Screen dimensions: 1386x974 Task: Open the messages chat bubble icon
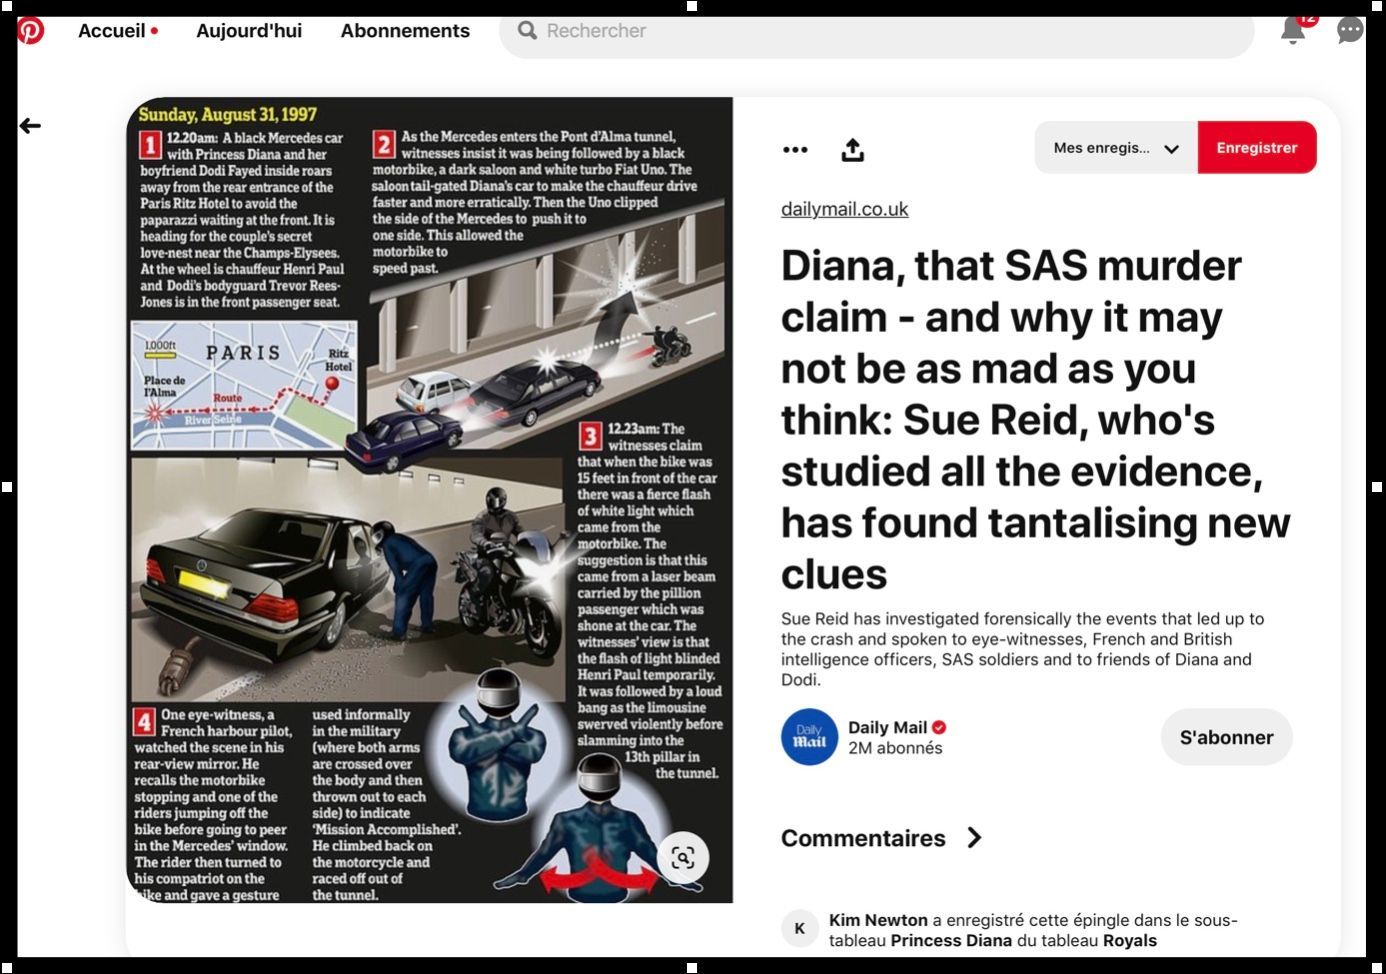pyautogui.click(x=1349, y=31)
